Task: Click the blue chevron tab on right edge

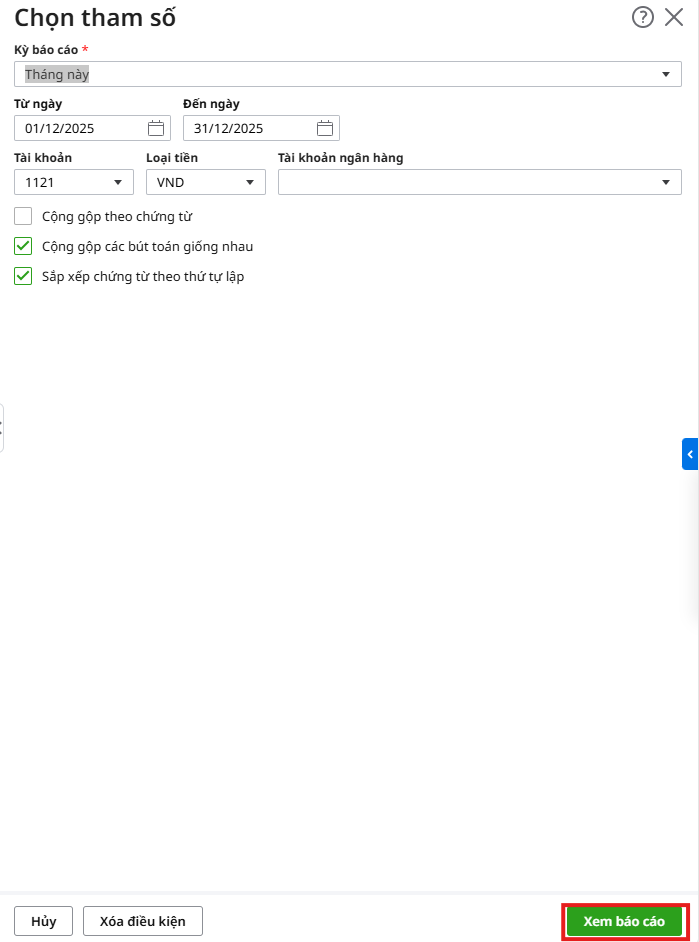Action: [690, 454]
